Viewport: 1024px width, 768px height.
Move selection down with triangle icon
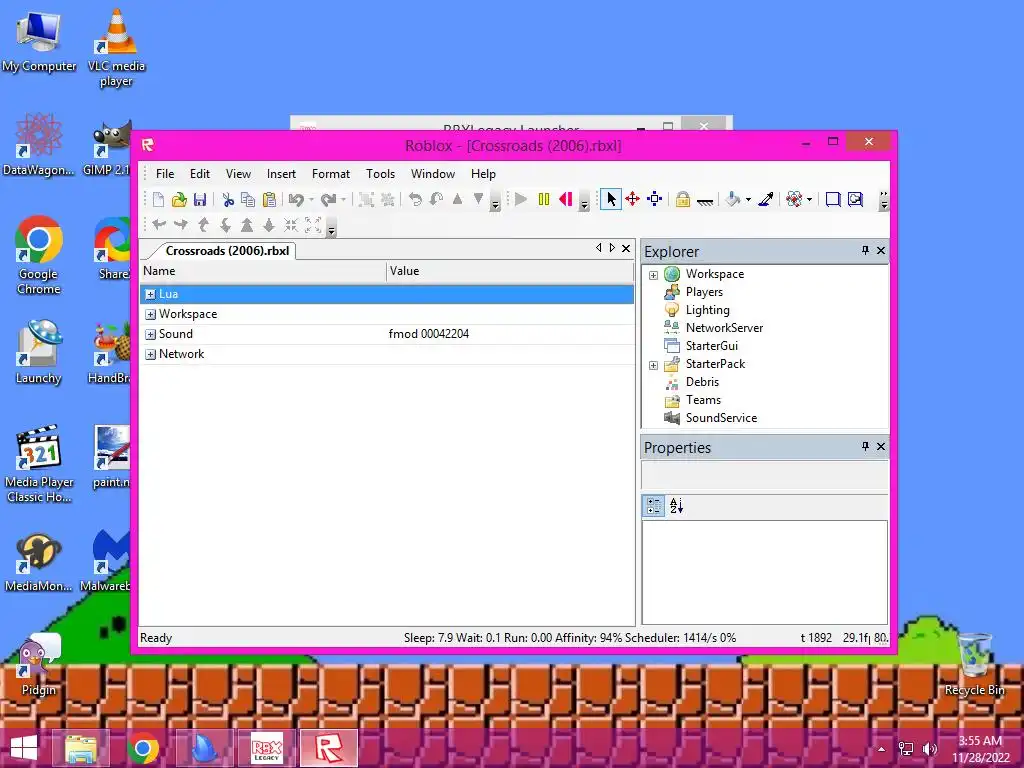[479, 199]
